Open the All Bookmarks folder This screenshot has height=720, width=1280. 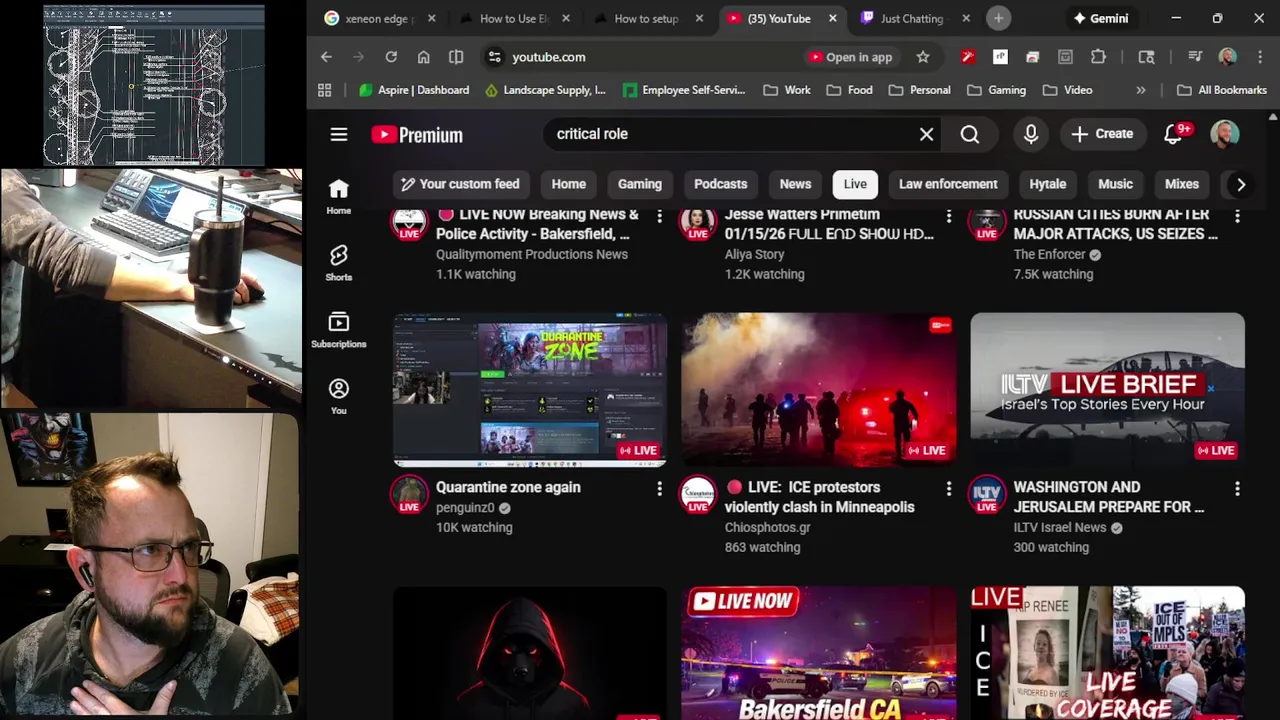pyautogui.click(x=1222, y=90)
